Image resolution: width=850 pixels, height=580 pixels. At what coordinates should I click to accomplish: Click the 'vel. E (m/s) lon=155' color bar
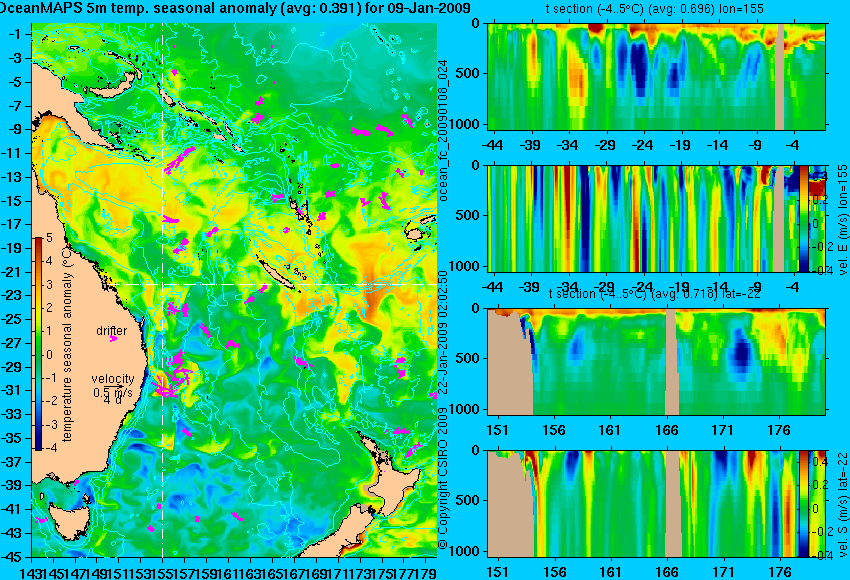pyautogui.click(x=804, y=218)
